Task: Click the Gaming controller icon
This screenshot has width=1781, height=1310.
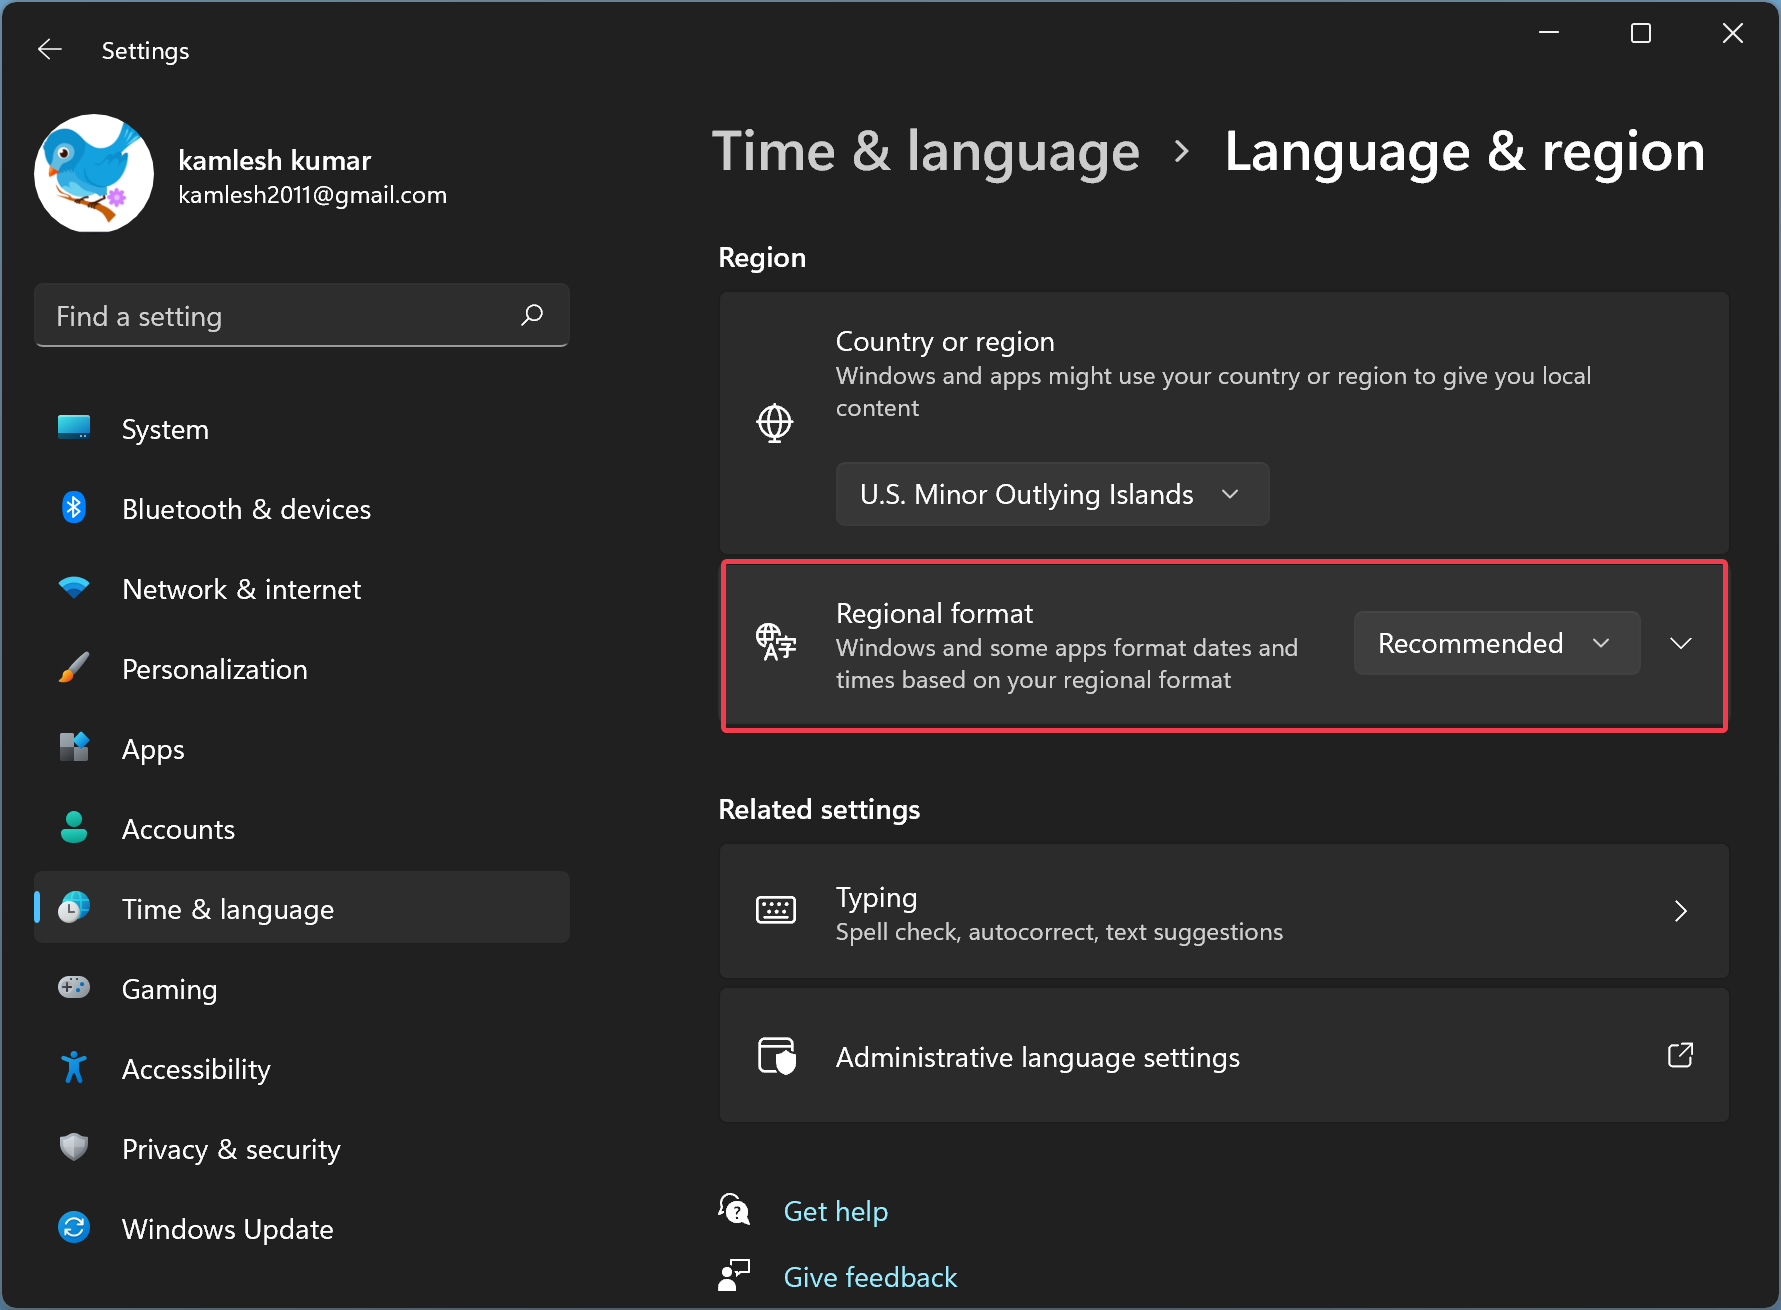Action: point(74,988)
